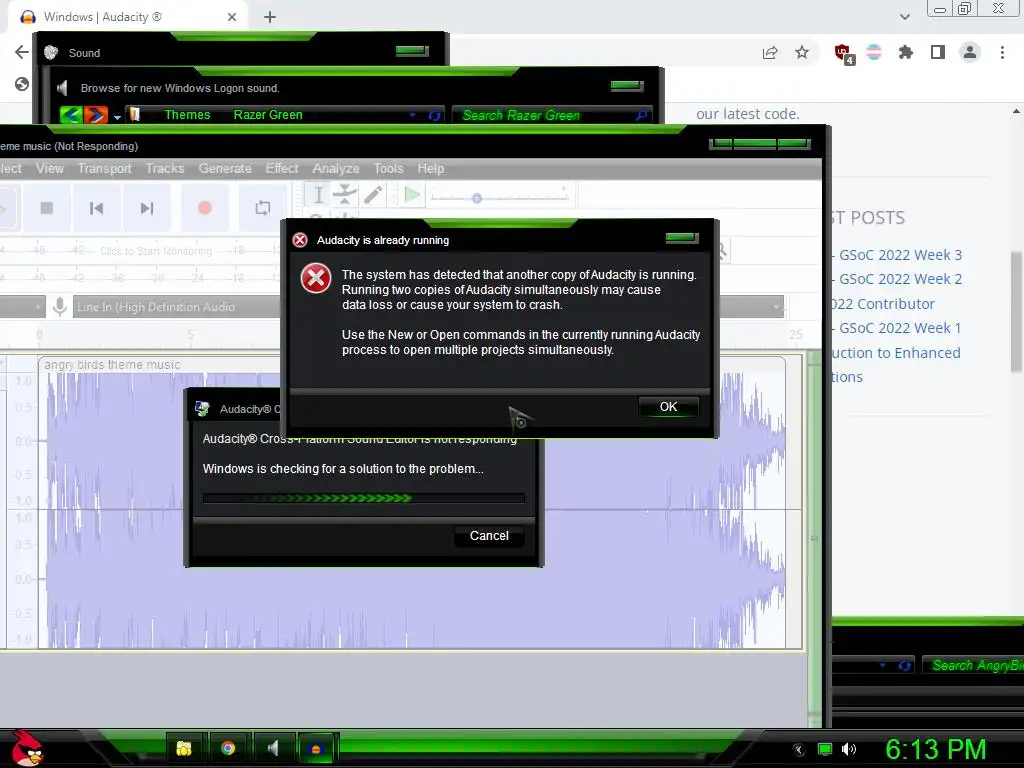The image size is (1024, 768).
Task: Click the search magnifier in Razer Green box
Action: (x=641, y=115)
